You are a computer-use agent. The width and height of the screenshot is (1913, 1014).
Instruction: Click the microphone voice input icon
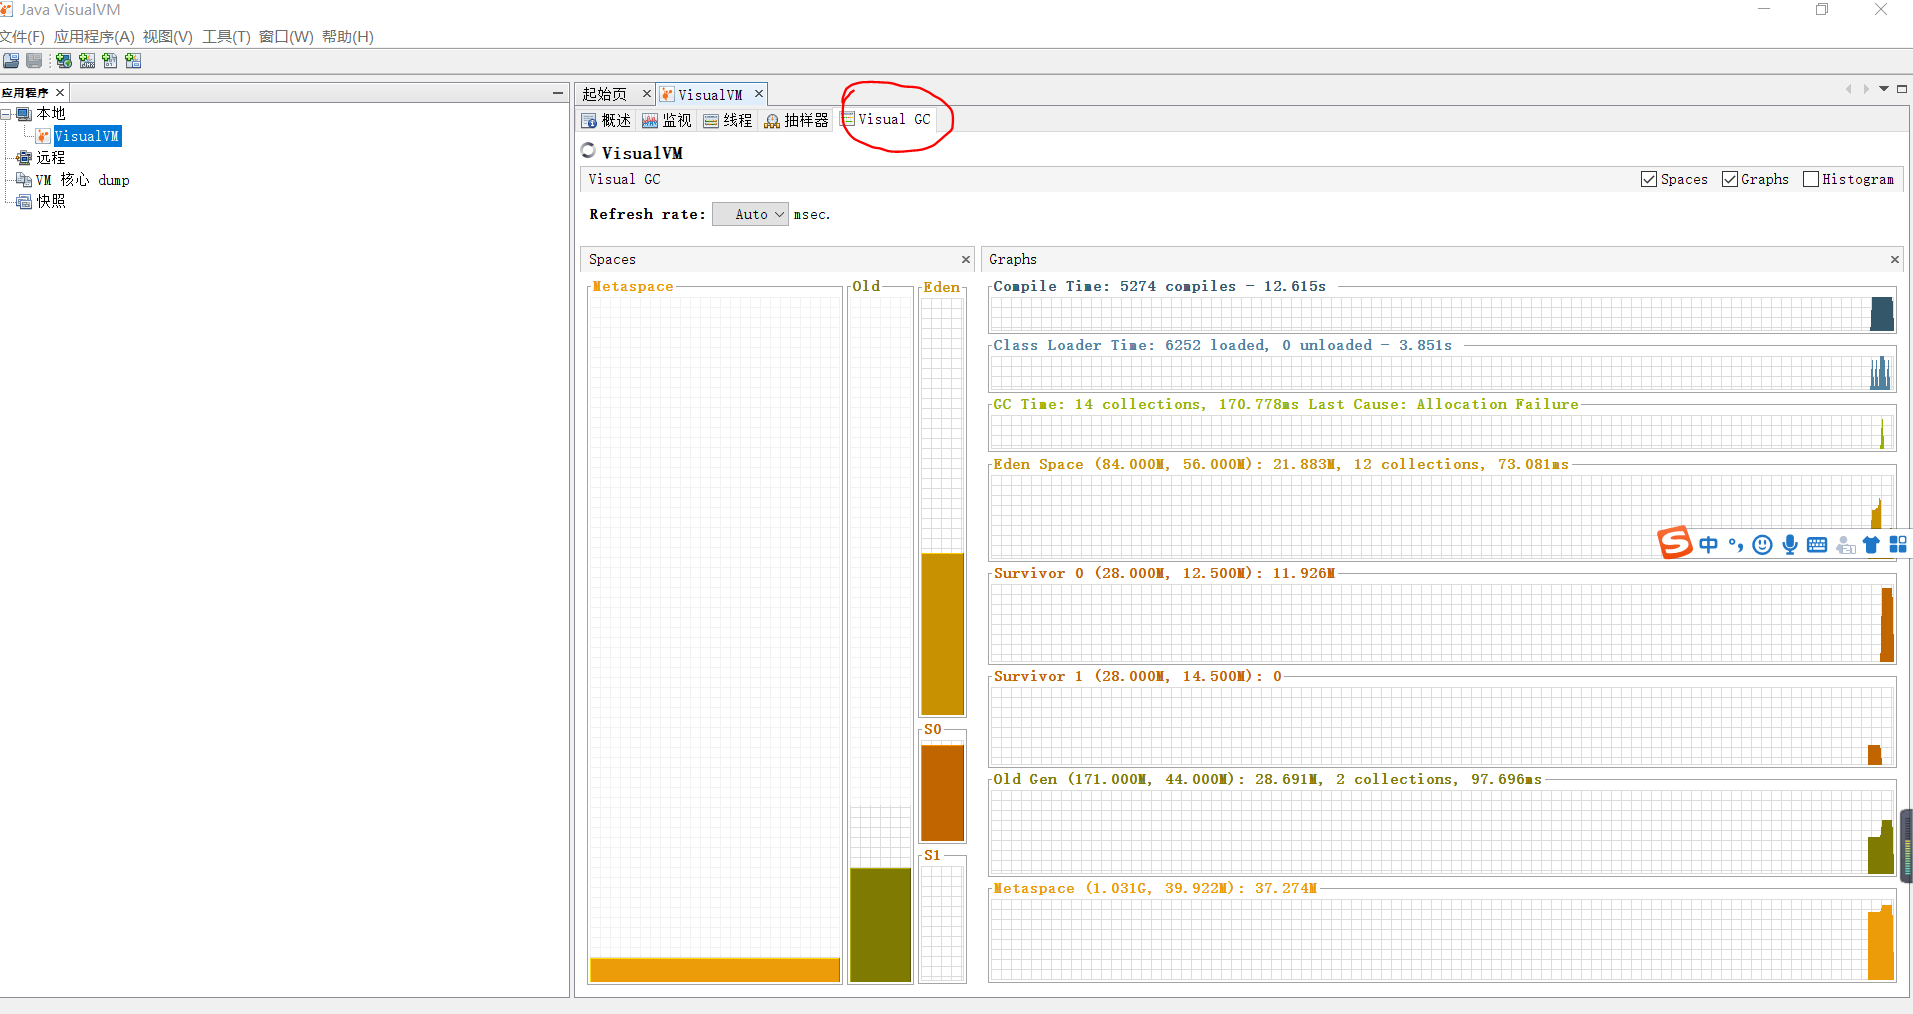click(x=1790, y=545)
